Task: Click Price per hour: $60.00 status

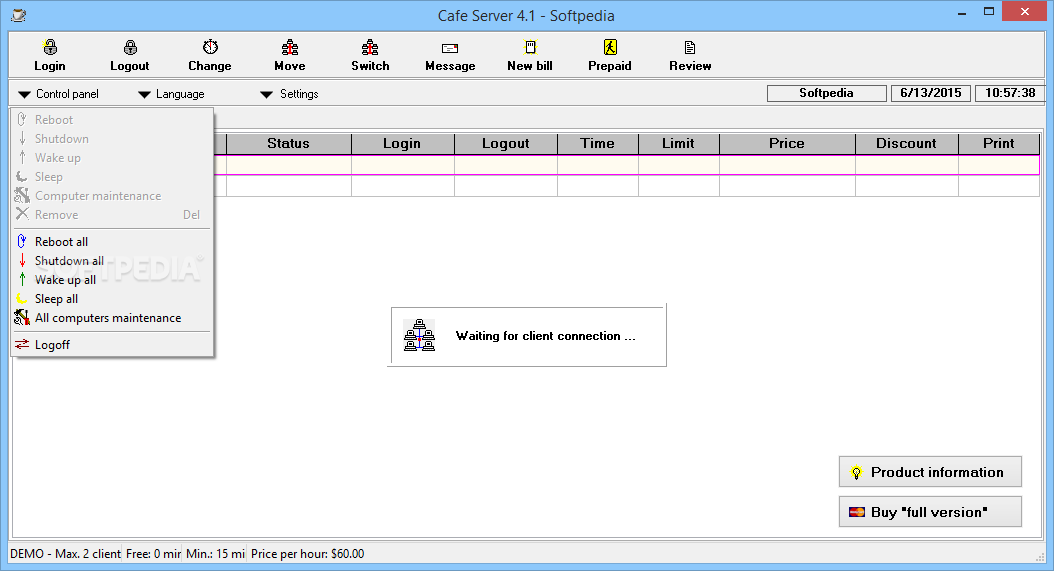Action: click(x=308, y=554)
